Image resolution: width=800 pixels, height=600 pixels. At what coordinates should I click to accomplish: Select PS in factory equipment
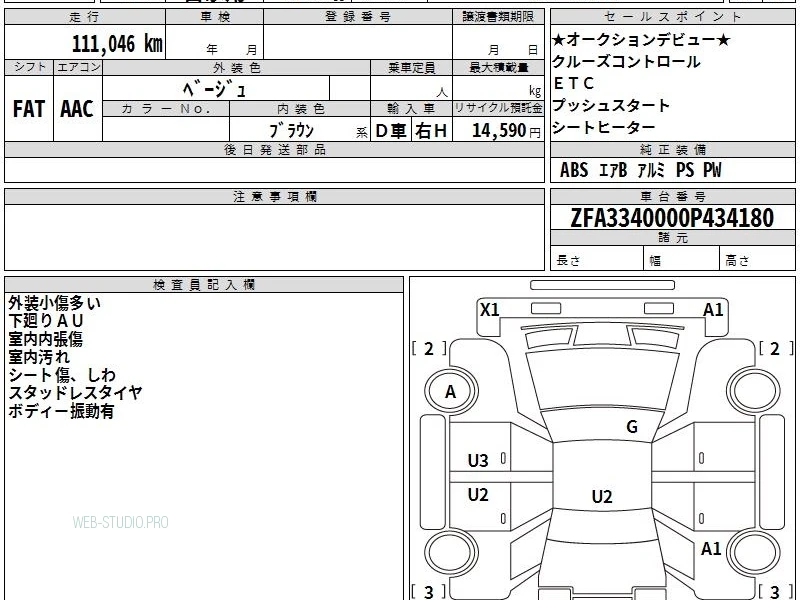click(685, 170)
